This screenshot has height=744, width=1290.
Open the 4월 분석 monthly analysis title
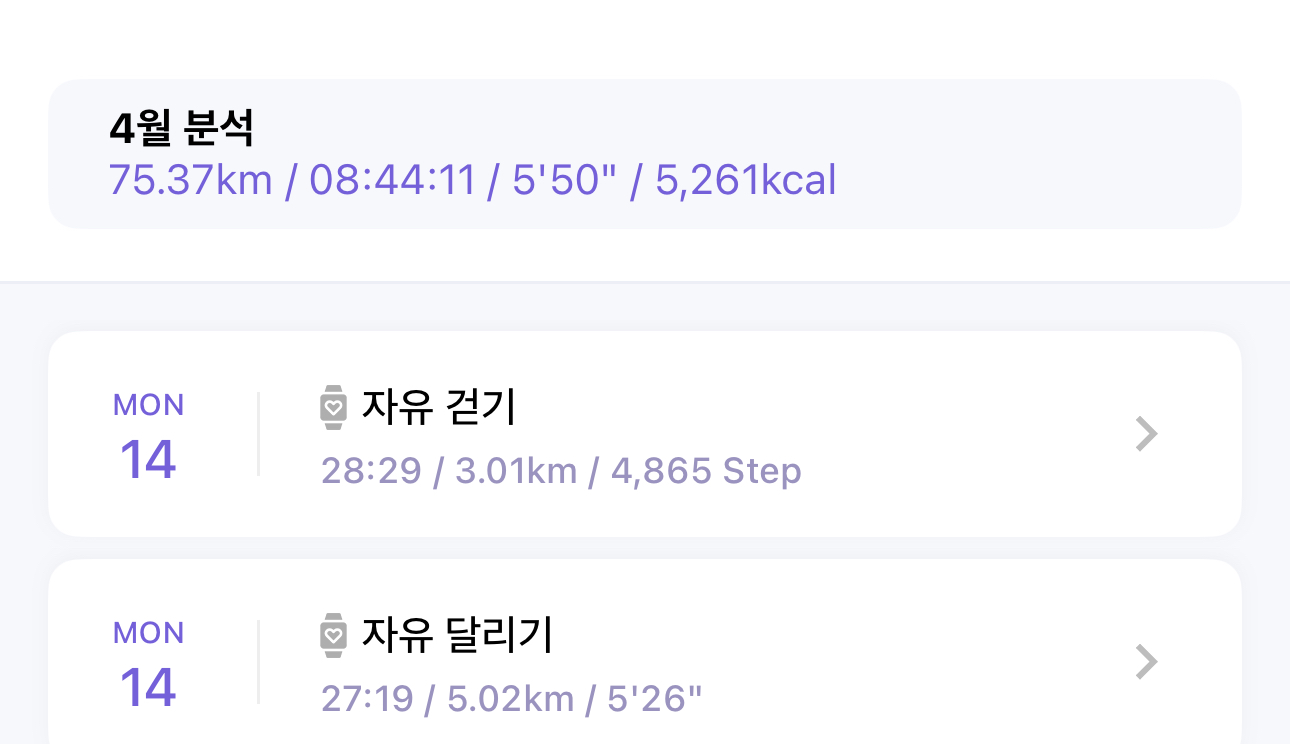click(182, 128)
